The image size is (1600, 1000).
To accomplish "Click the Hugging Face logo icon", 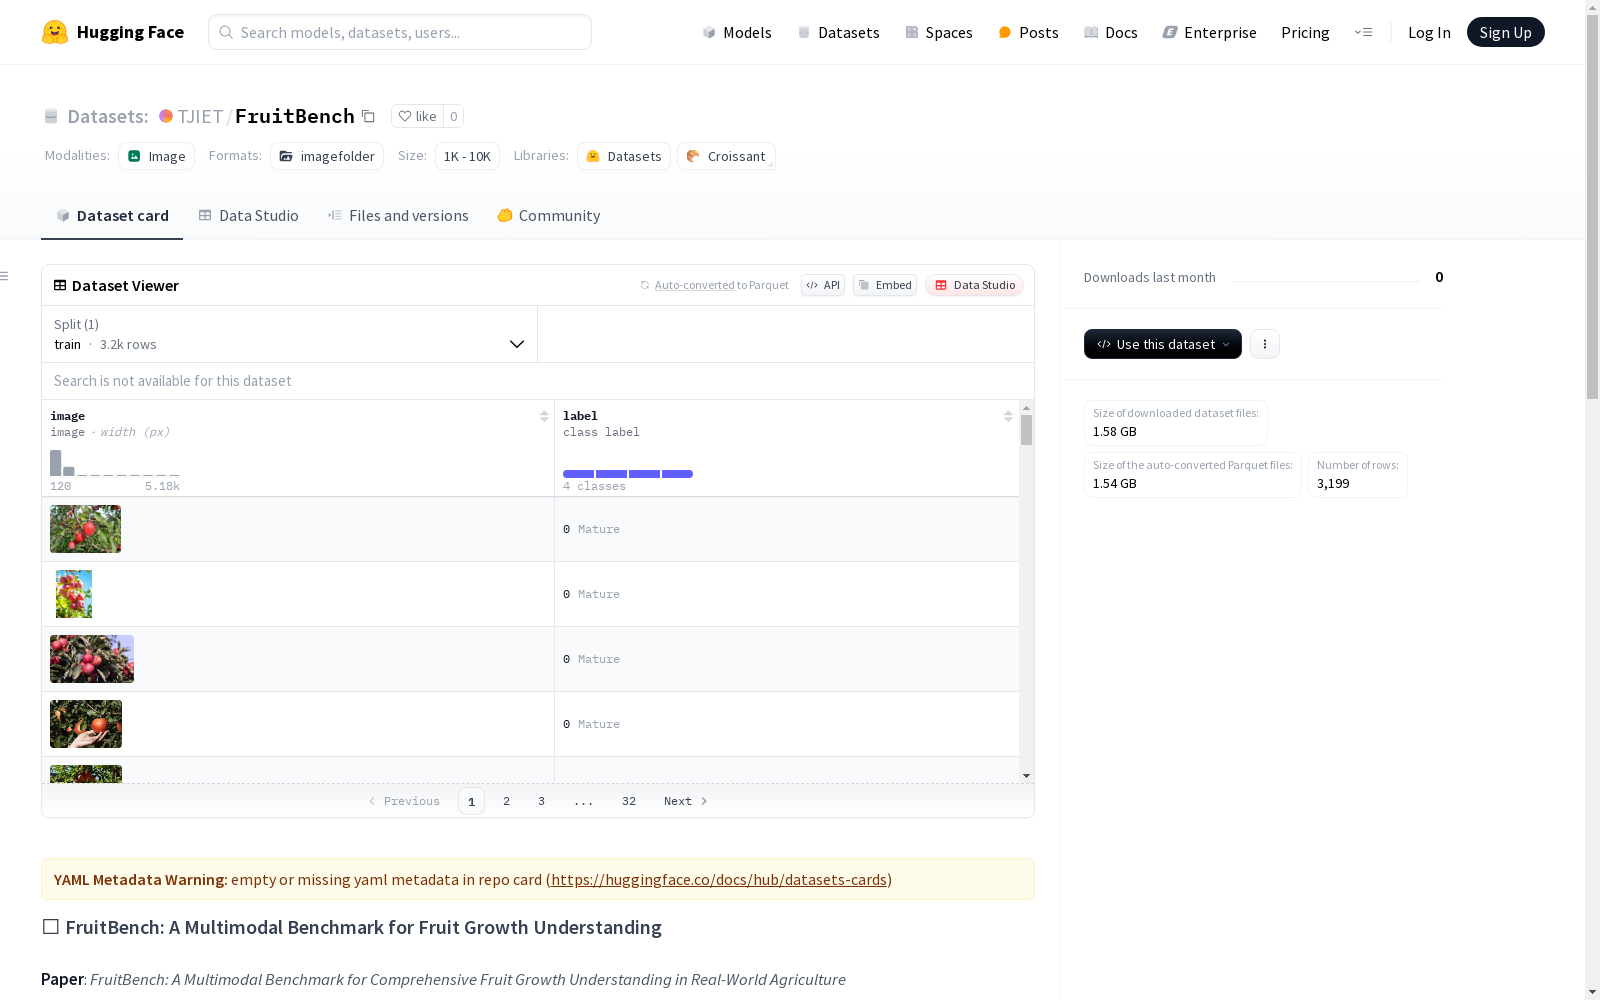I will (x=55, y=32).
